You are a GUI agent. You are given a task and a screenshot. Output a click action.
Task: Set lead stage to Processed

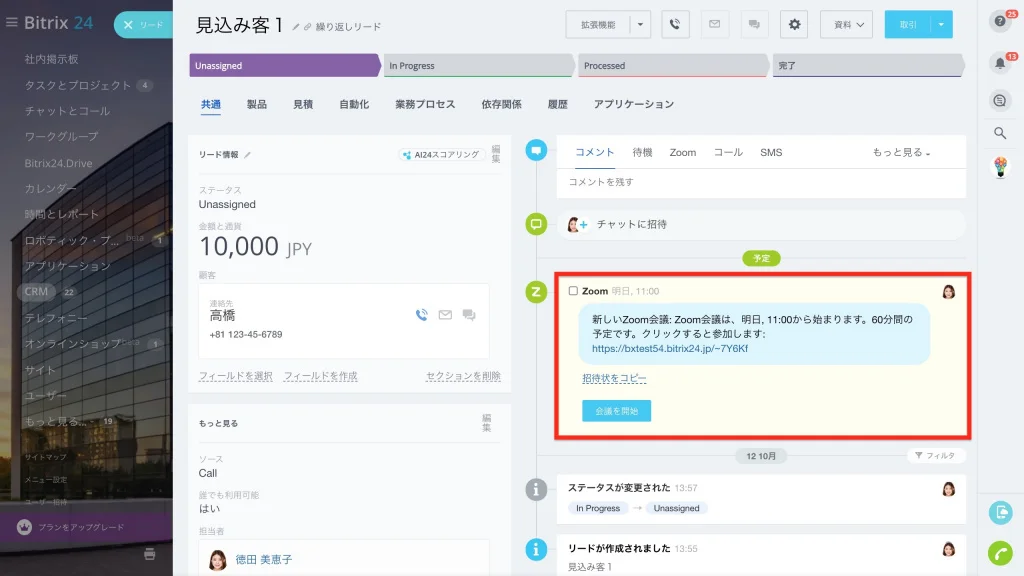click(x=673, y=65)
